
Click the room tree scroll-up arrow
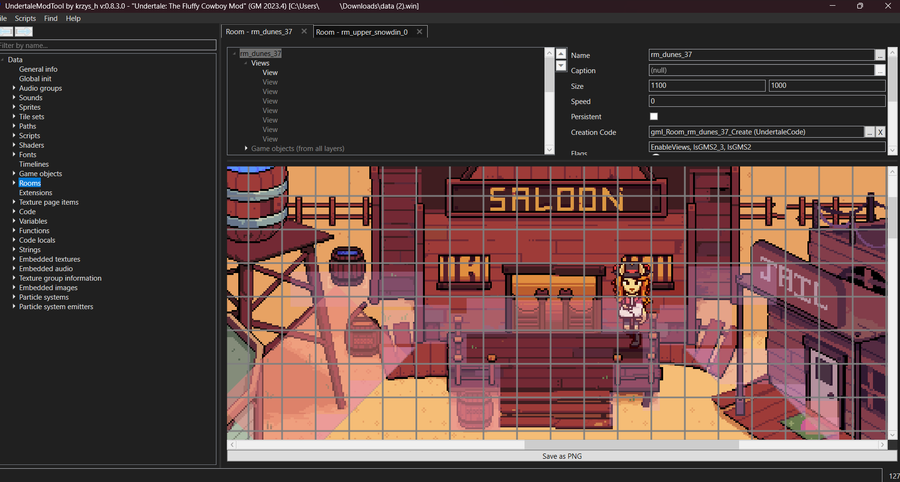(x=549, y=53)
